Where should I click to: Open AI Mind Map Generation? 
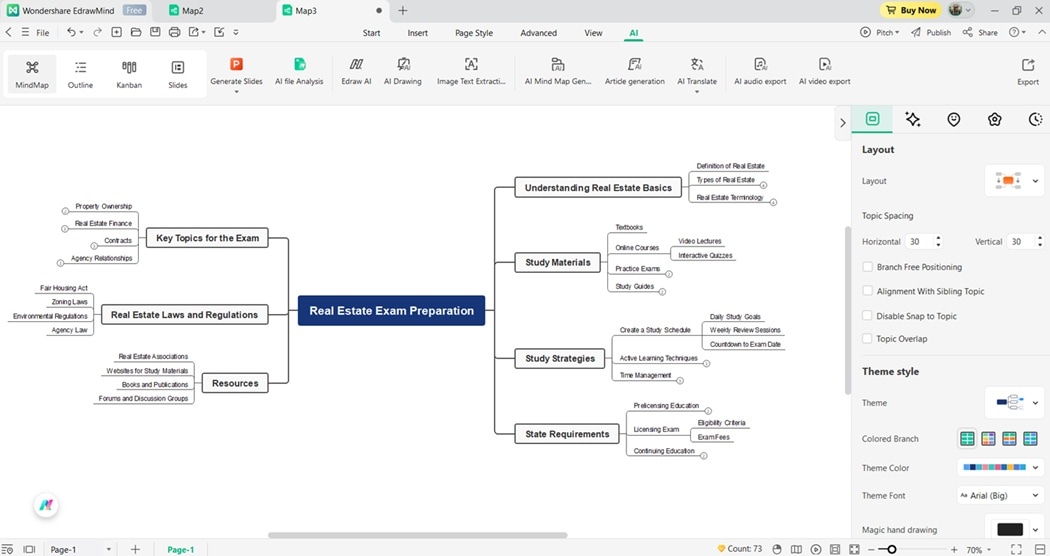pyautogui.click(x=558, y=72)
